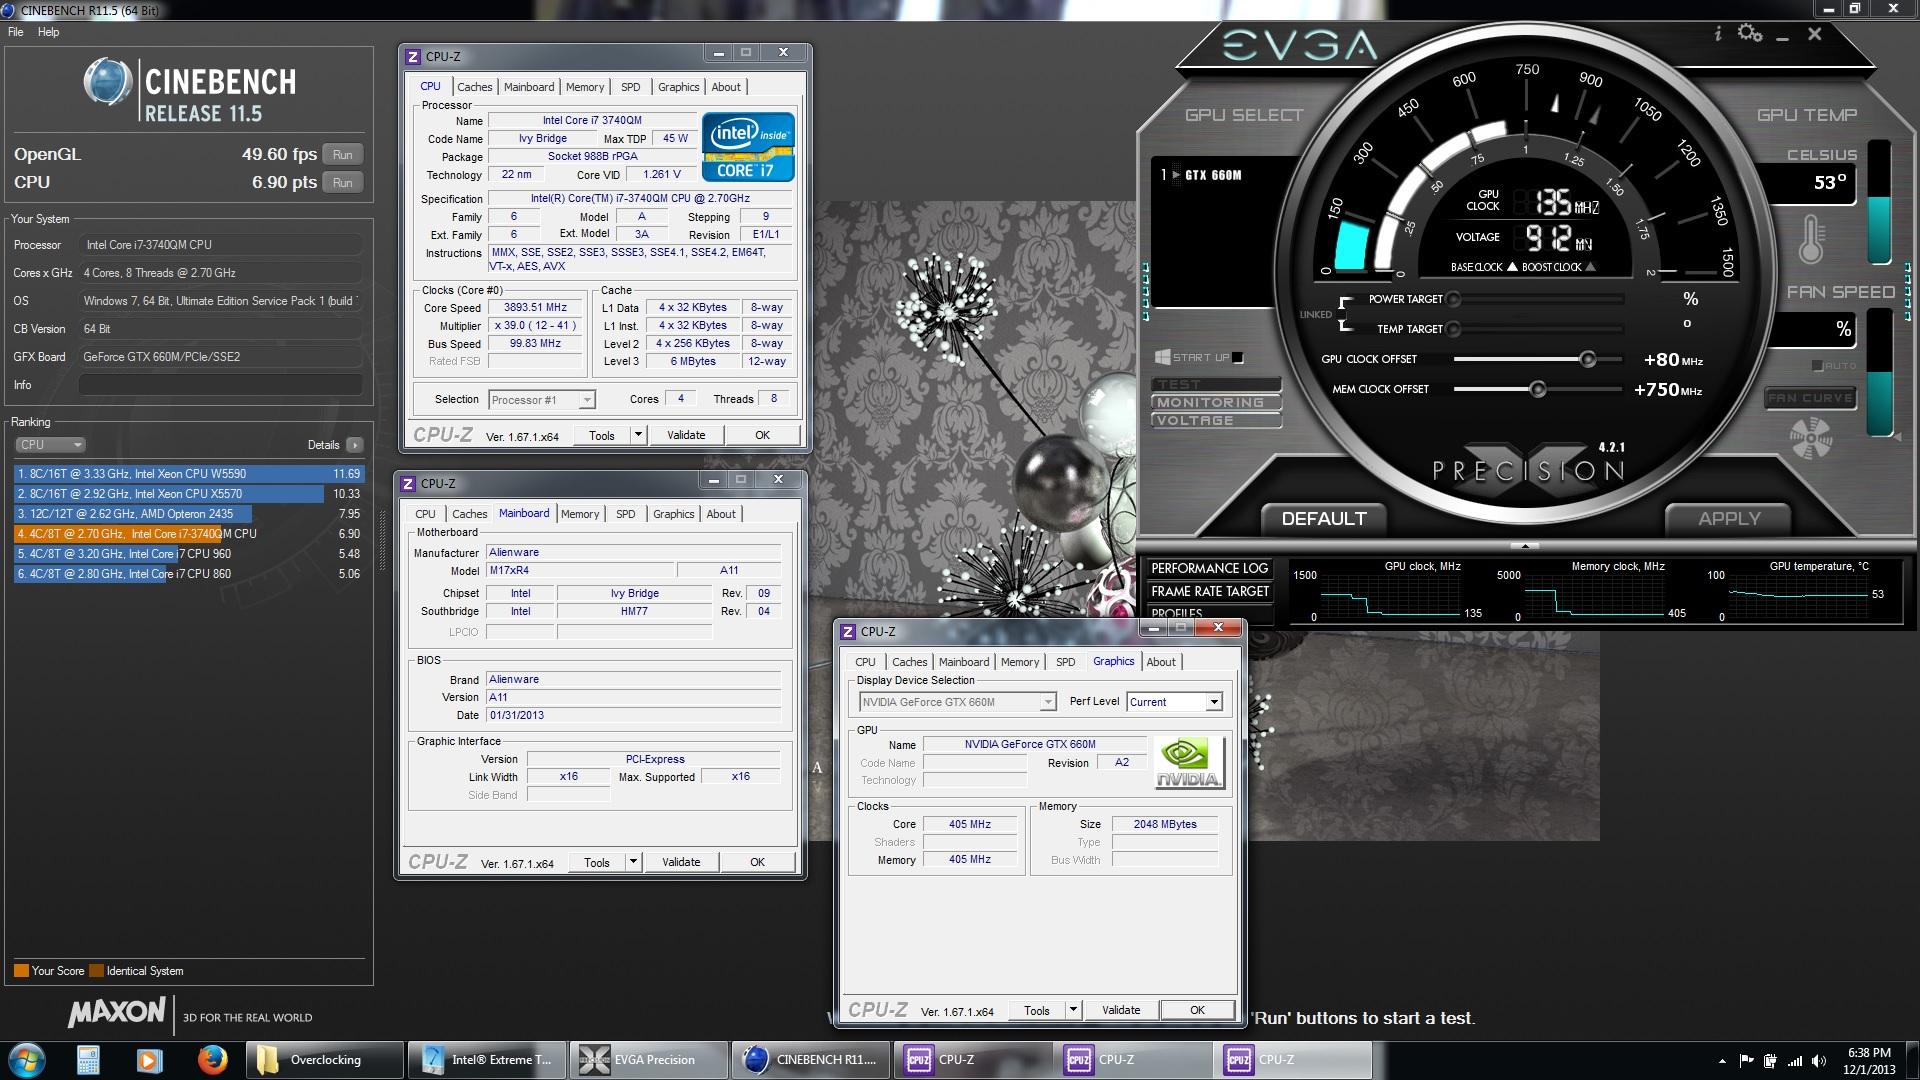The width and height of the screenshot is (1920, 1080).
Task: Run the CPU benchmark
Action: pos(343,183)
